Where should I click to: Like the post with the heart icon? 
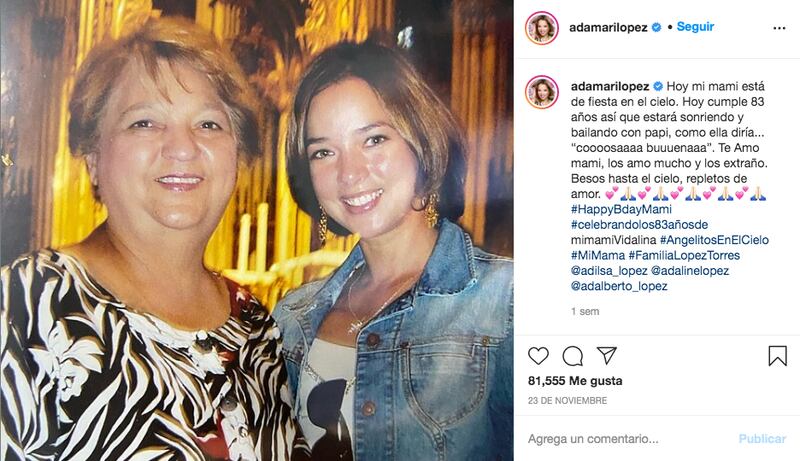click(538, 355)
